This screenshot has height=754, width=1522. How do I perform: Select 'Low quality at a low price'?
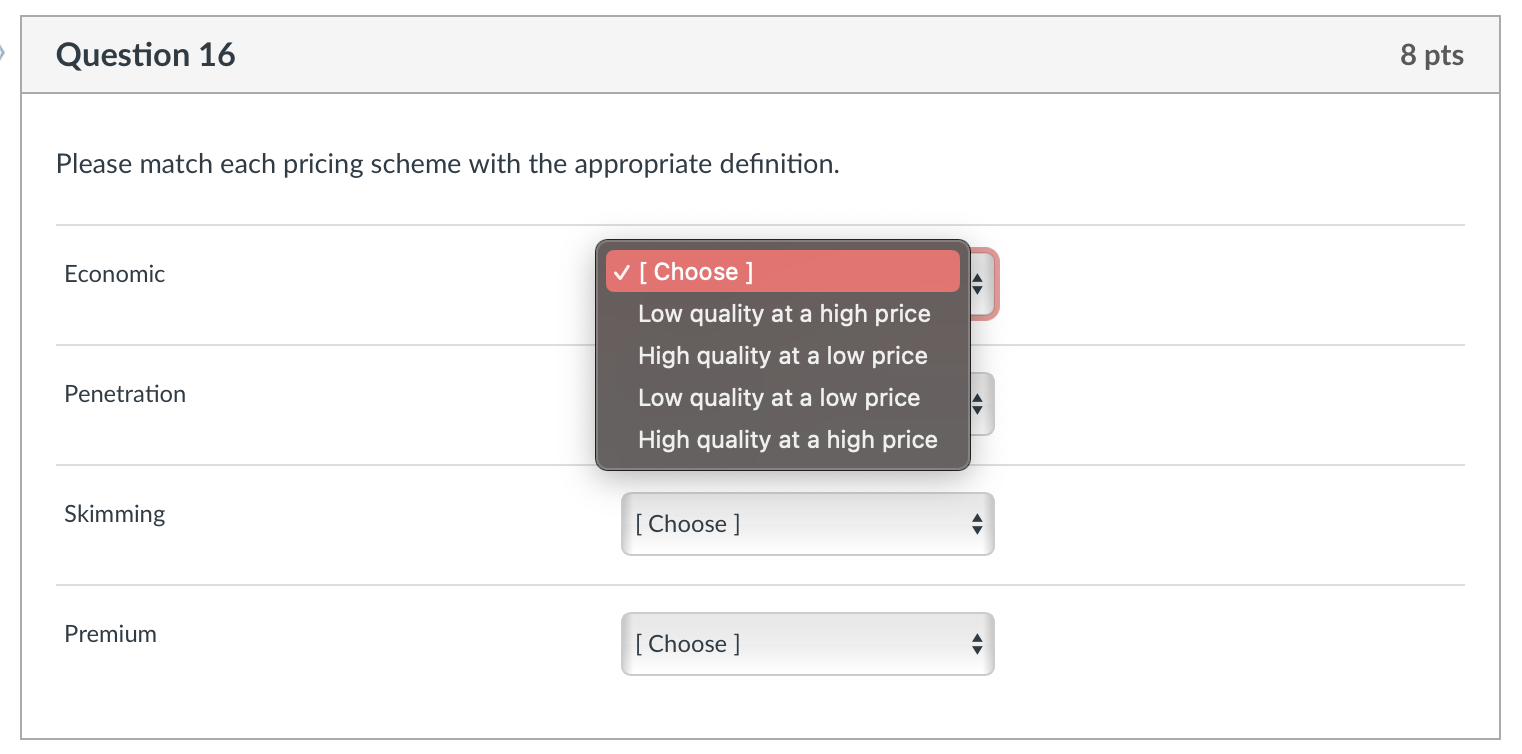(x=779, y=397)
